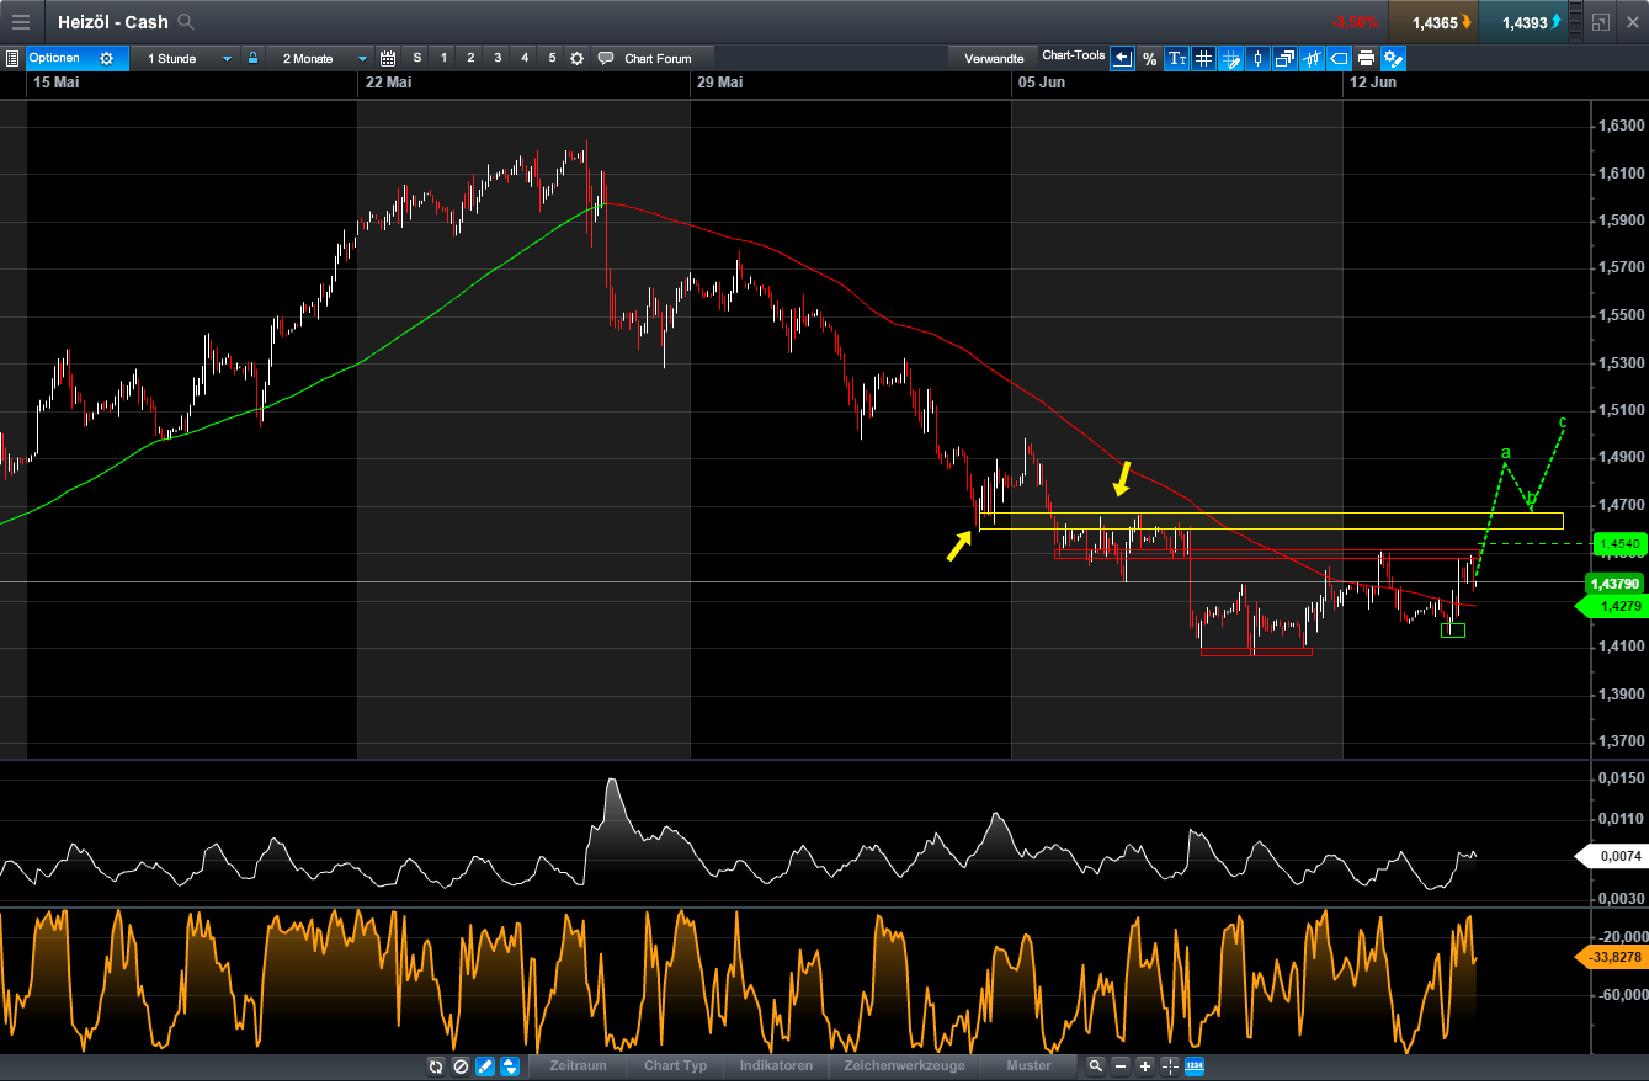Click the zoom plus control at bottom right

tap(1143, 1067)
